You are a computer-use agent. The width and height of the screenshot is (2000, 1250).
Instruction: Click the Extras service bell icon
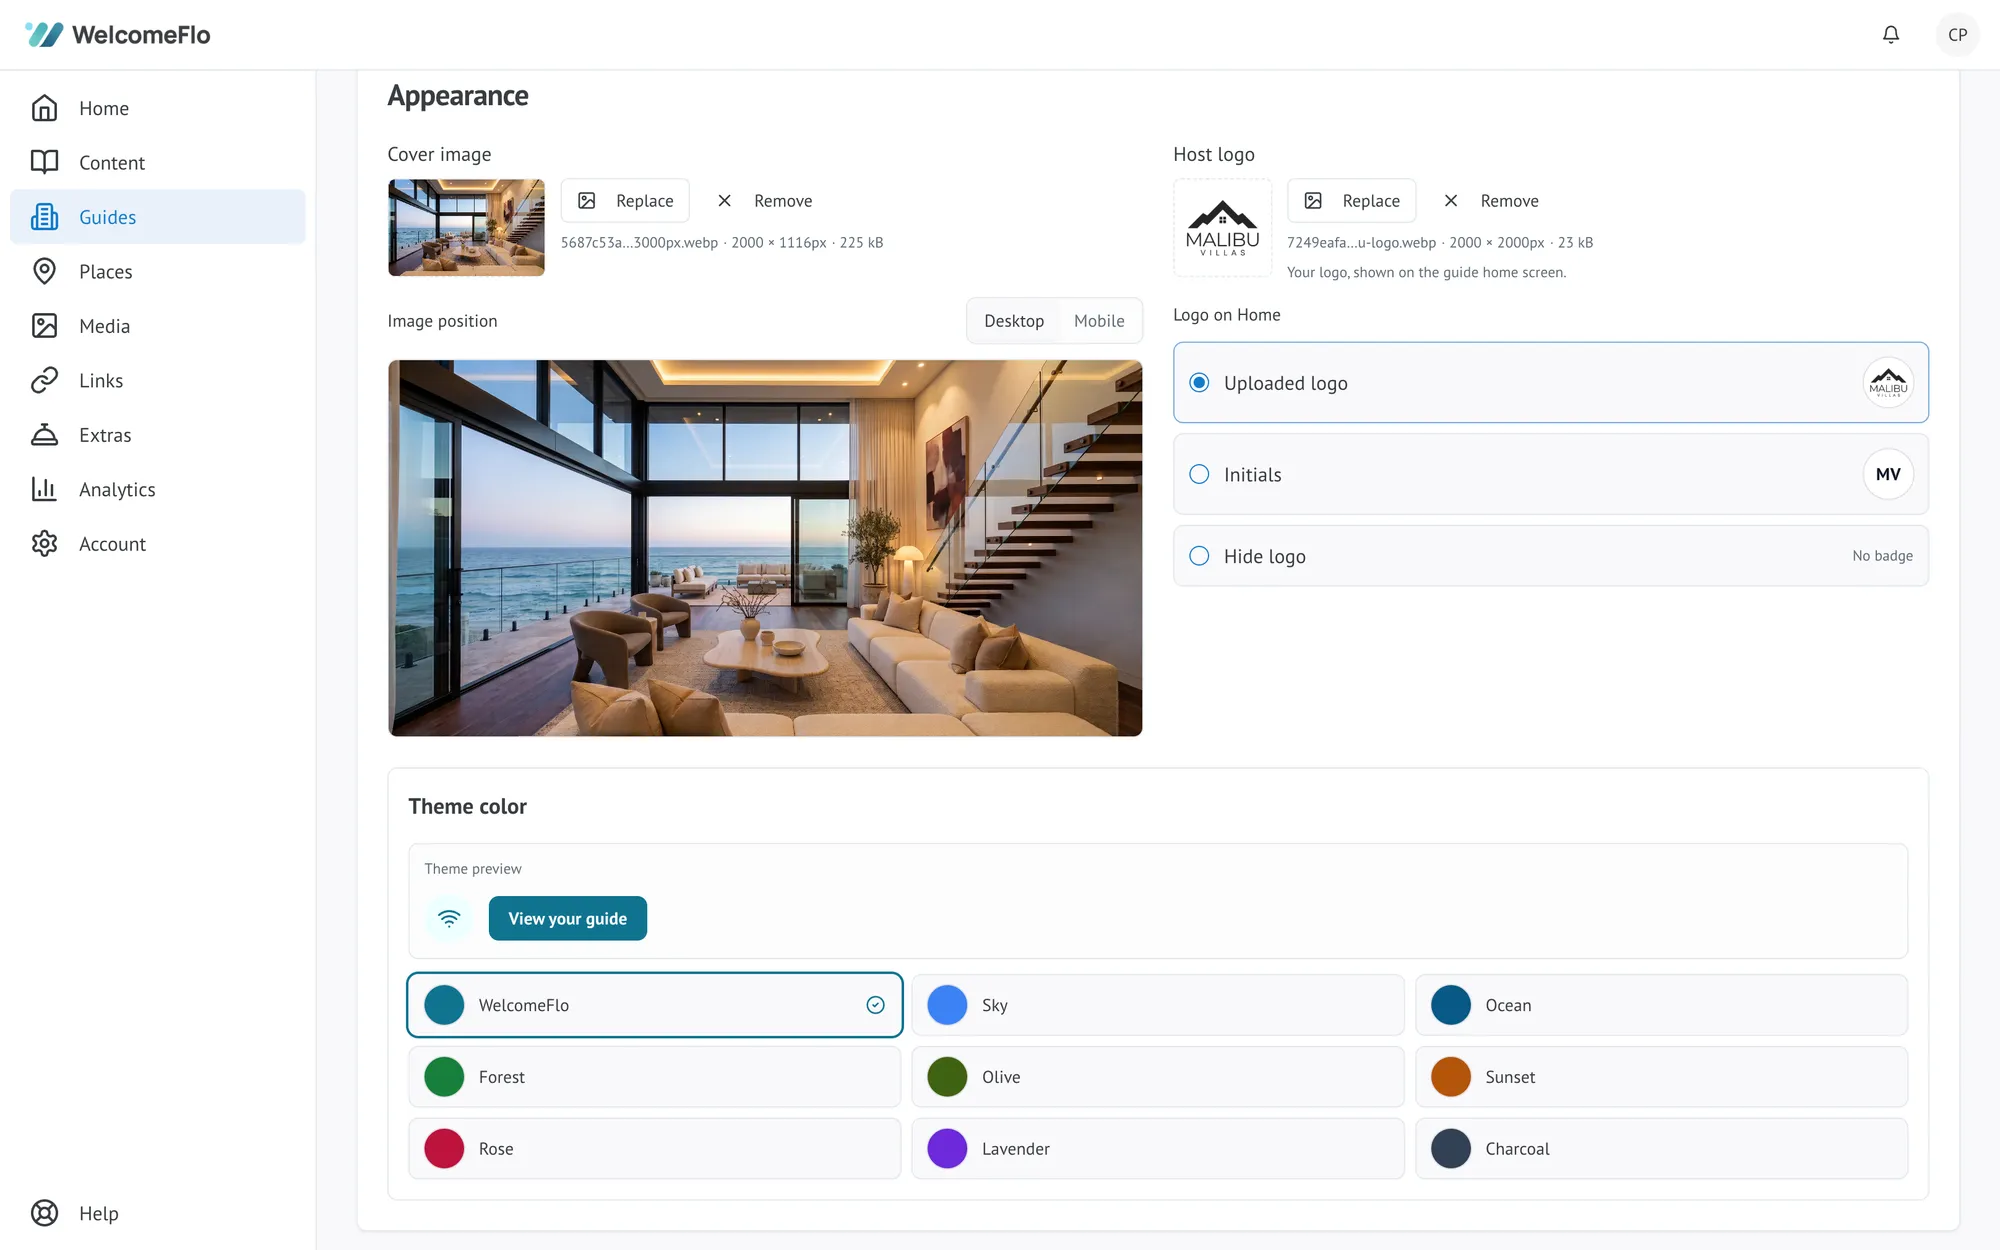(44, 435)
